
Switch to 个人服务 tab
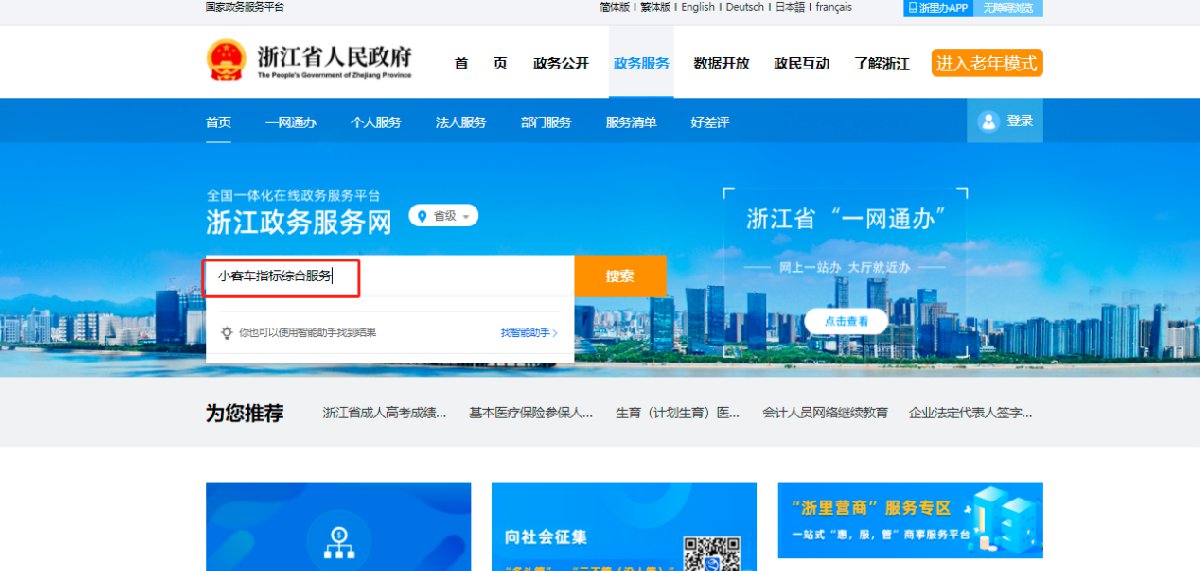376,122
